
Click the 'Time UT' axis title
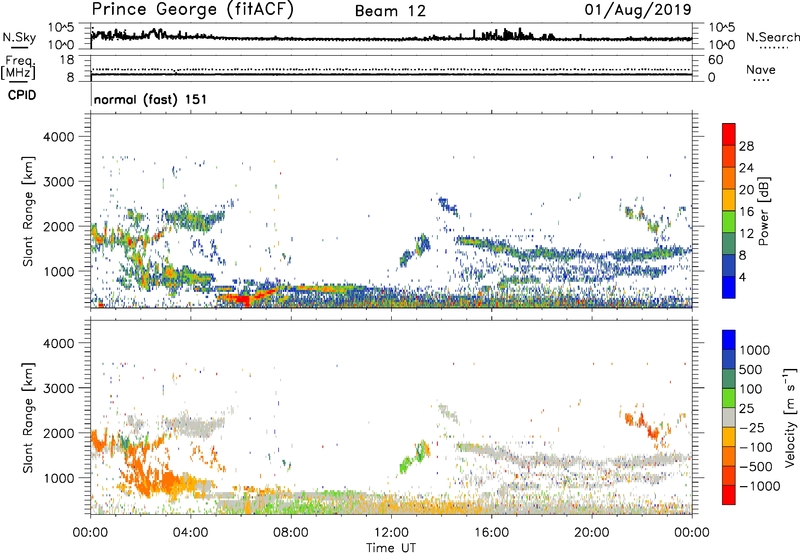coord(391,547)
